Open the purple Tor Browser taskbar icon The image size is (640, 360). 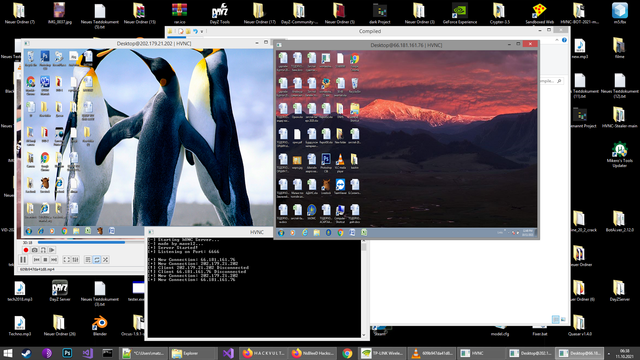47,353
